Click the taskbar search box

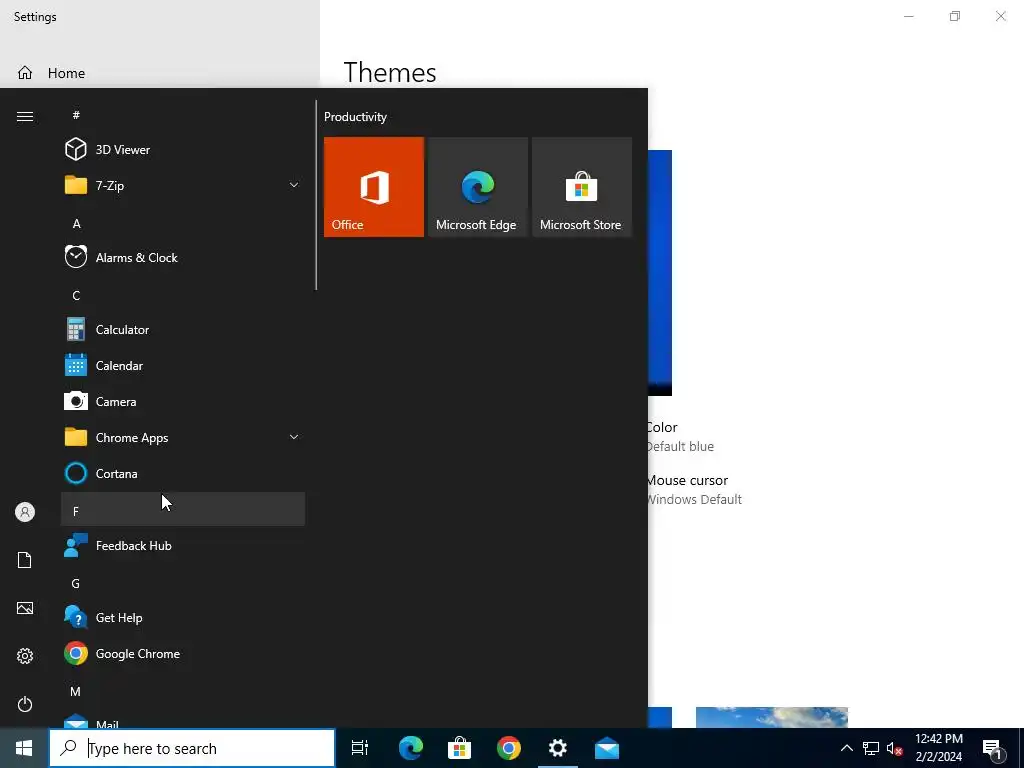192,748
